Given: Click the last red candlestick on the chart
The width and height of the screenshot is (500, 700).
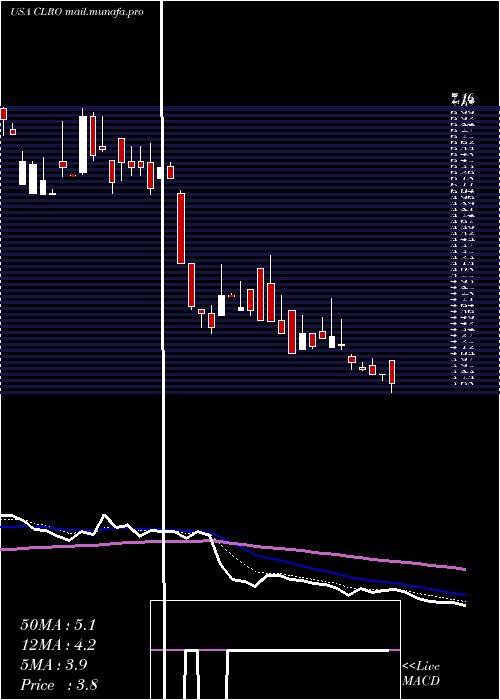Looking at the screenshot, I should [392, 372].
